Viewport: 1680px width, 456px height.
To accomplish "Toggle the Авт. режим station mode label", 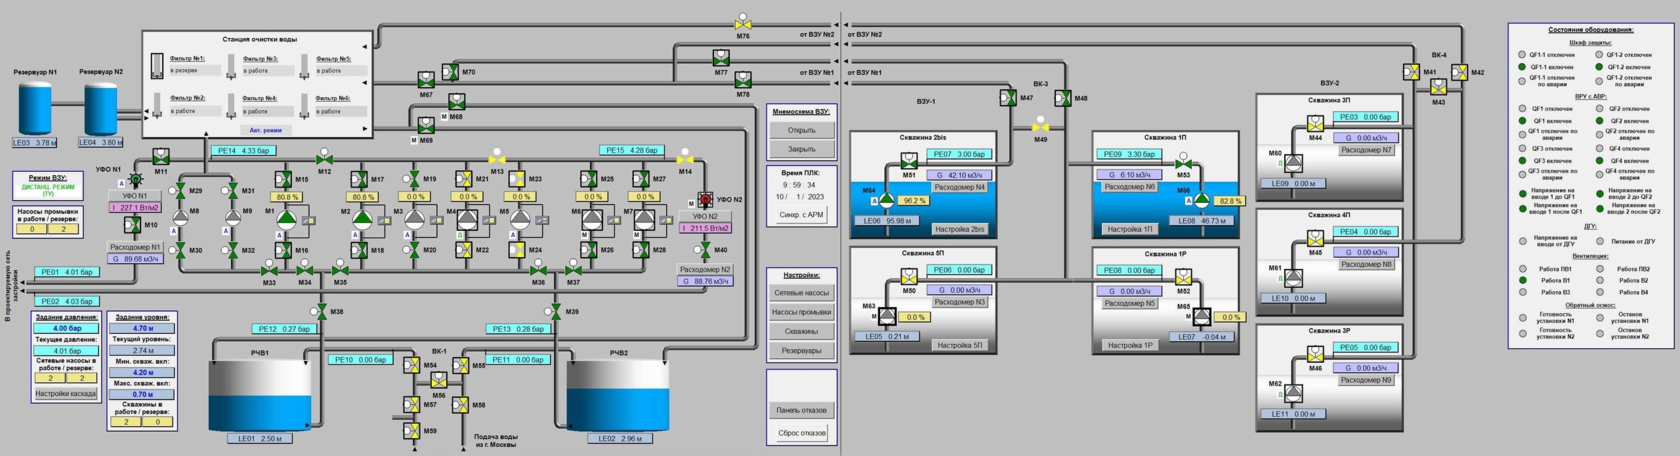I will tap(265, 130).
